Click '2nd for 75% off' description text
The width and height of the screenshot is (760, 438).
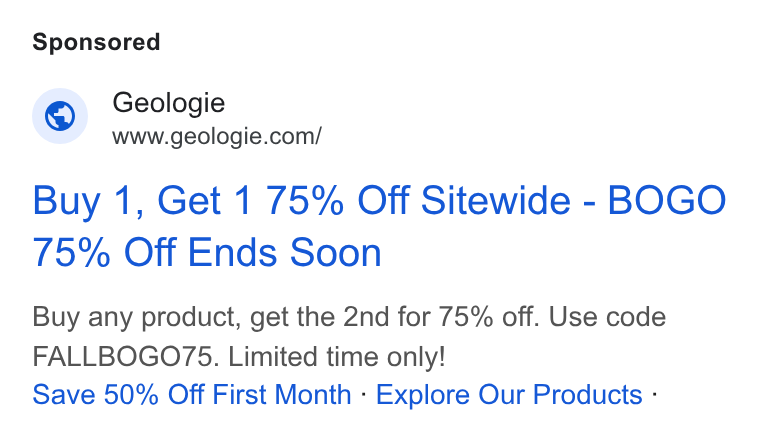point(441,317)
